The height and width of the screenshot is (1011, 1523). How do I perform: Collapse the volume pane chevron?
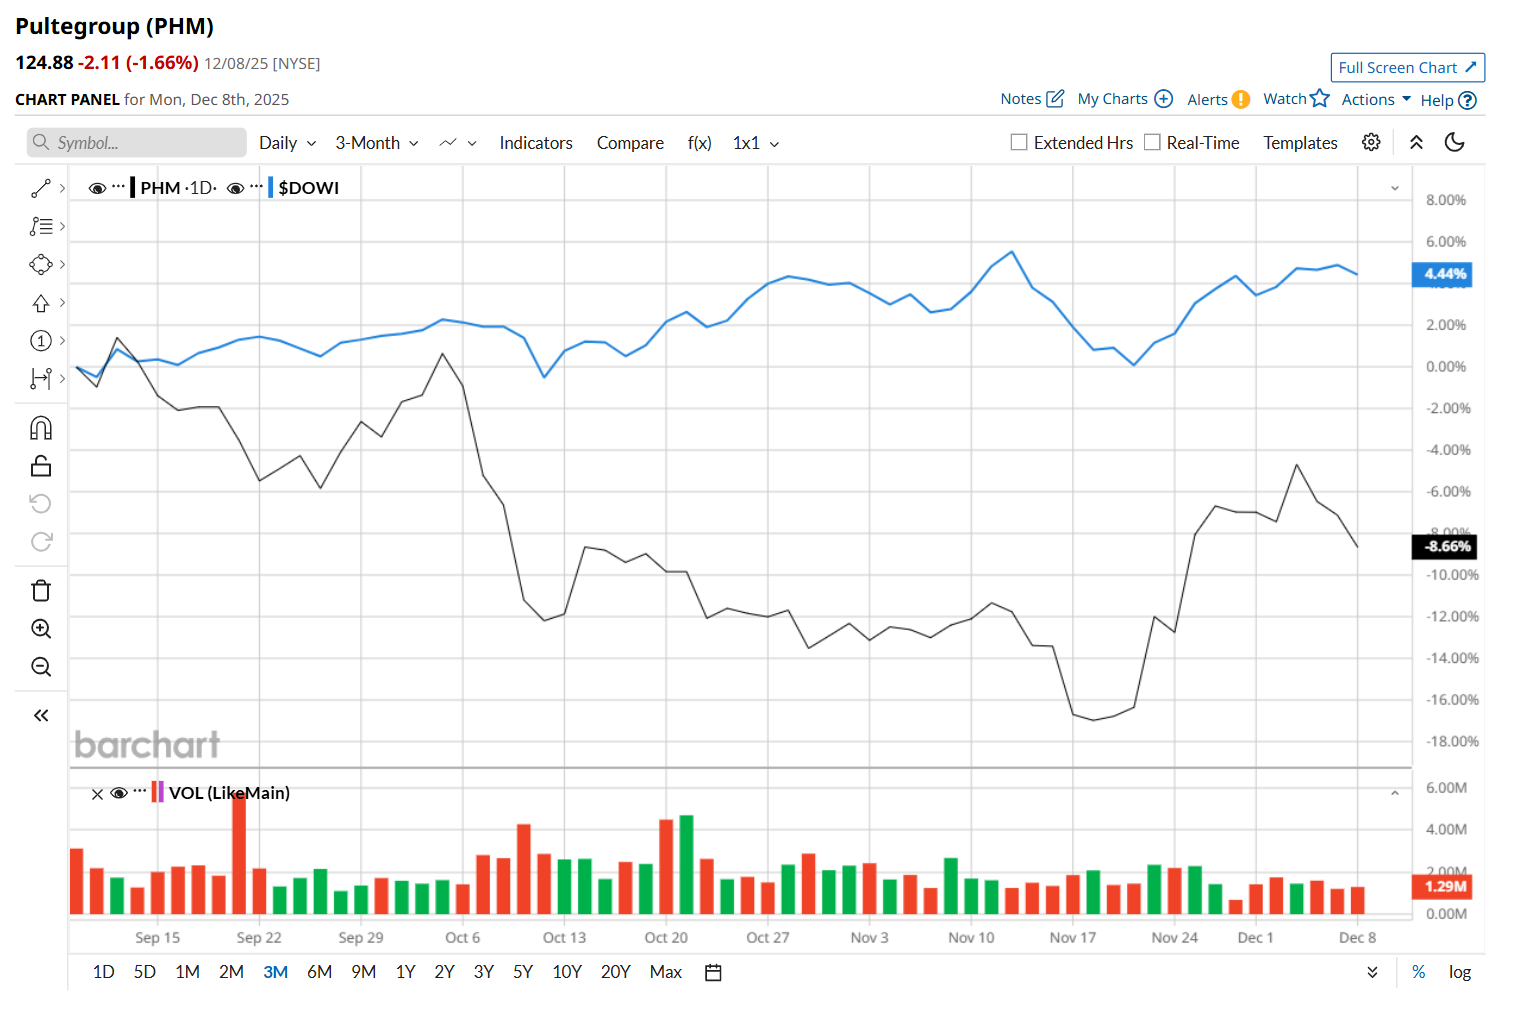(x=1395, y=793)
